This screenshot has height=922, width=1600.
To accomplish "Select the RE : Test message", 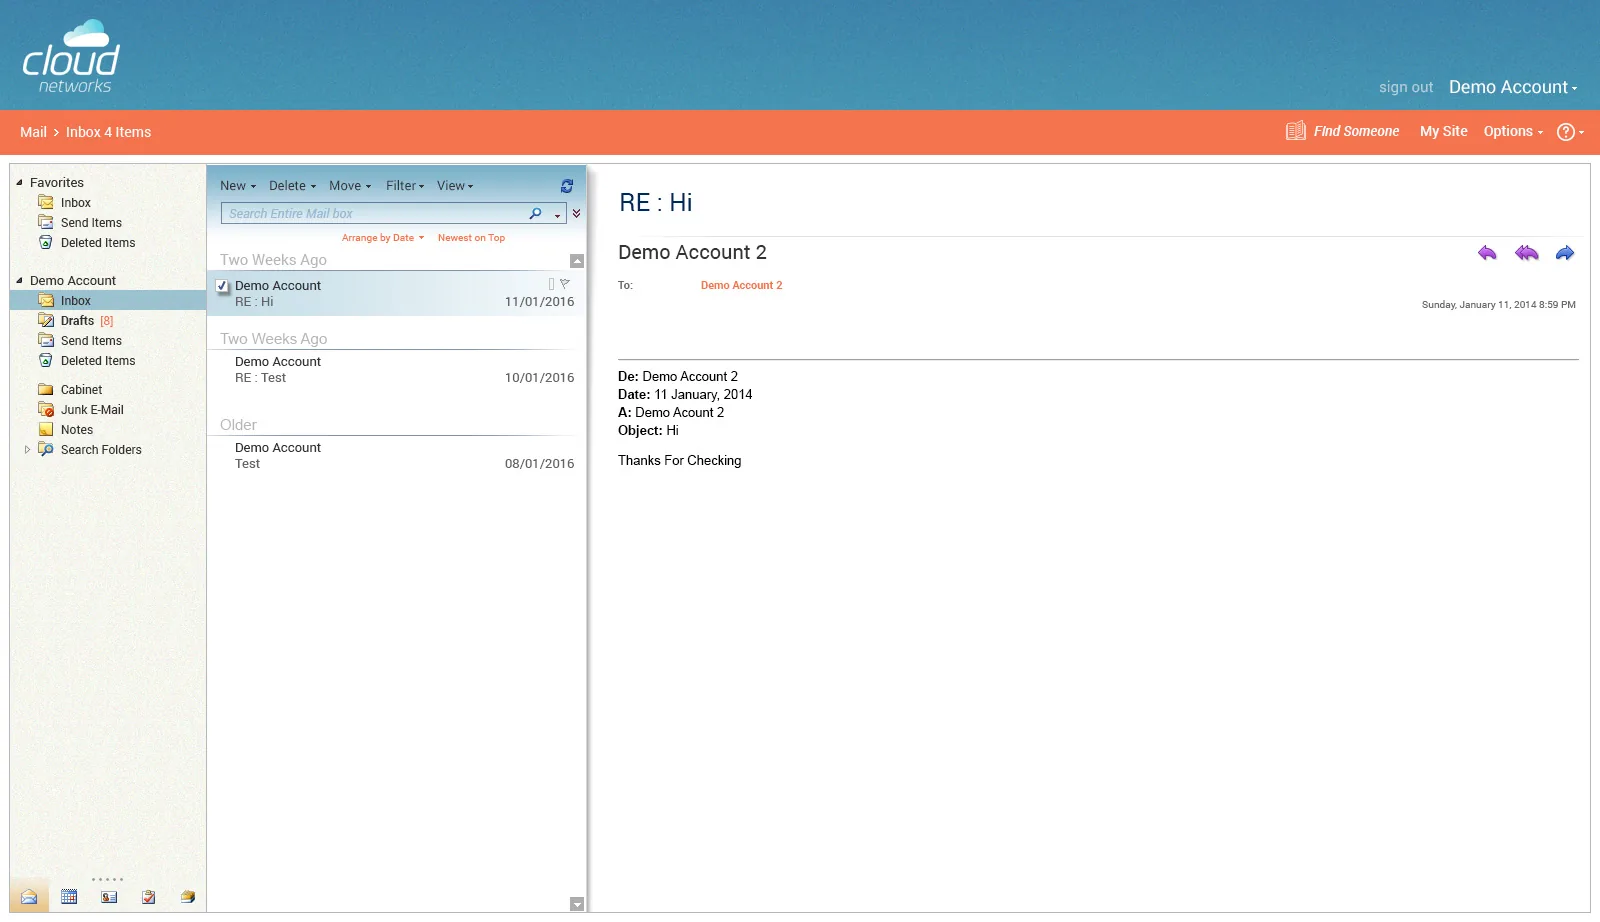I will (x=396, y=370).
